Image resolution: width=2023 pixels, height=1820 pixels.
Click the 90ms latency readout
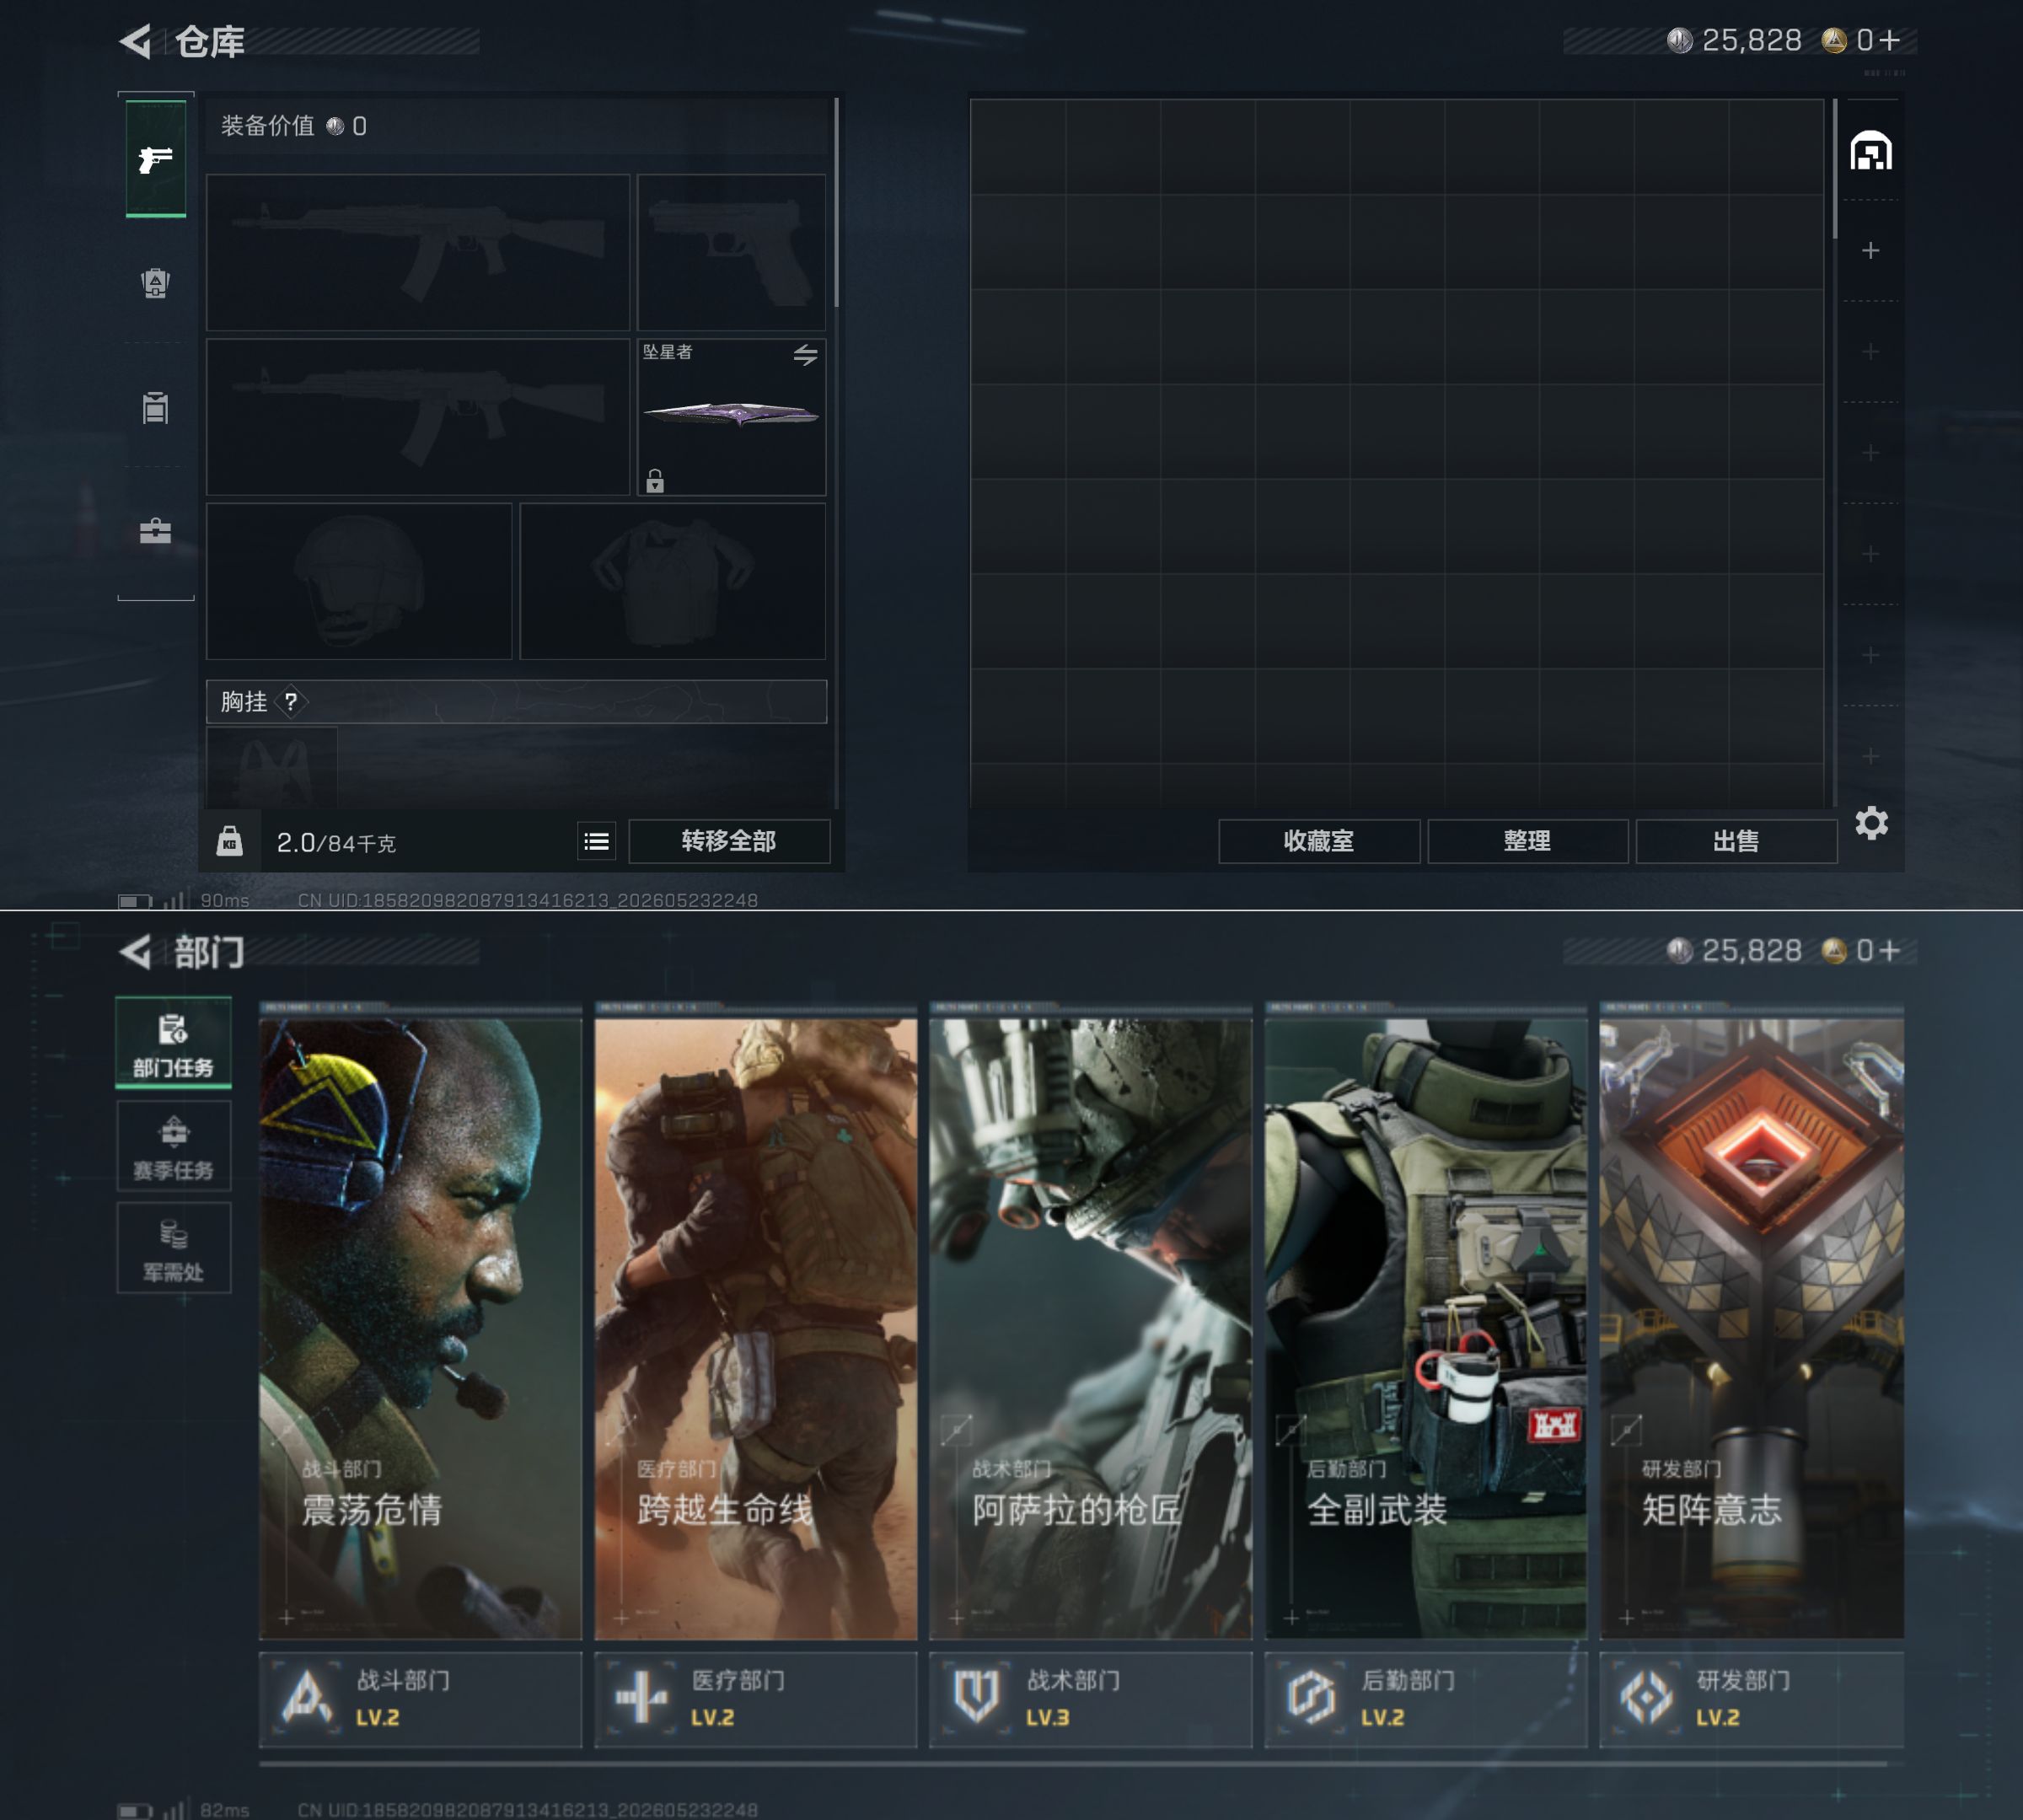tap(224, 900)
